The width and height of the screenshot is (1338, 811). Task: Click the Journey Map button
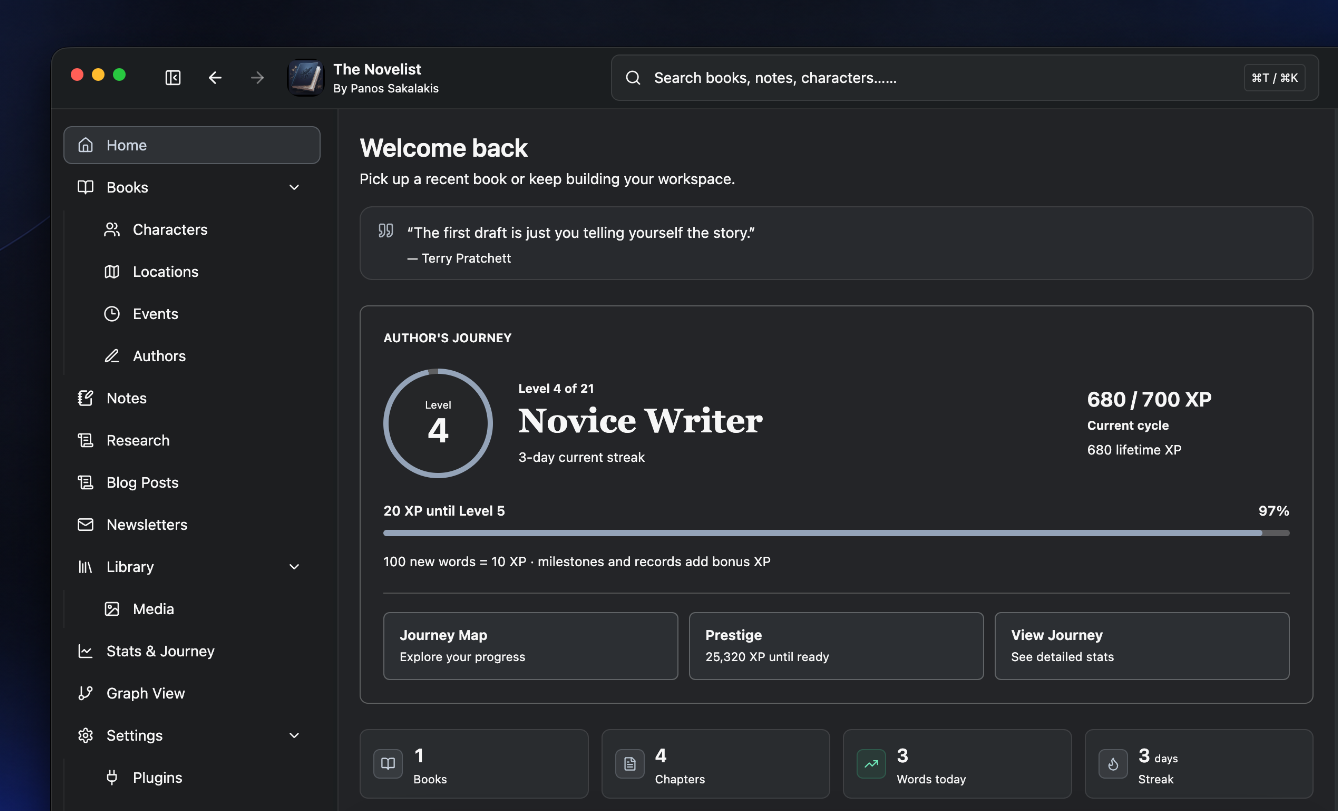pyautogui.click(x=530, y=646)
